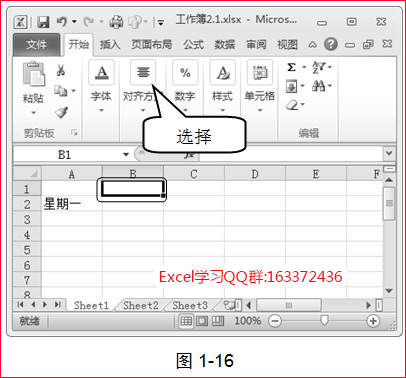Click the Excel application icon in title bar
406x378 pixels.
pos(21,22)
